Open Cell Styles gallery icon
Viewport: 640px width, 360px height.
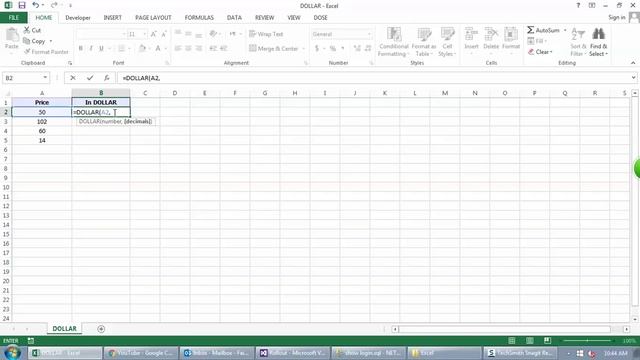[x=447, y=35]
